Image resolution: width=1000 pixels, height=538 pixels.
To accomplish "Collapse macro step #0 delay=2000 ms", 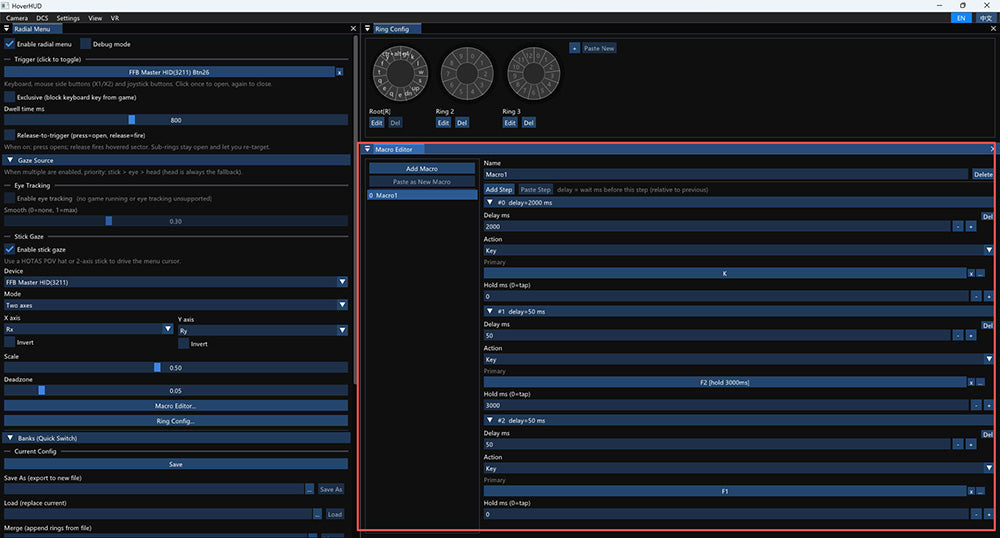I will [738, 202].
